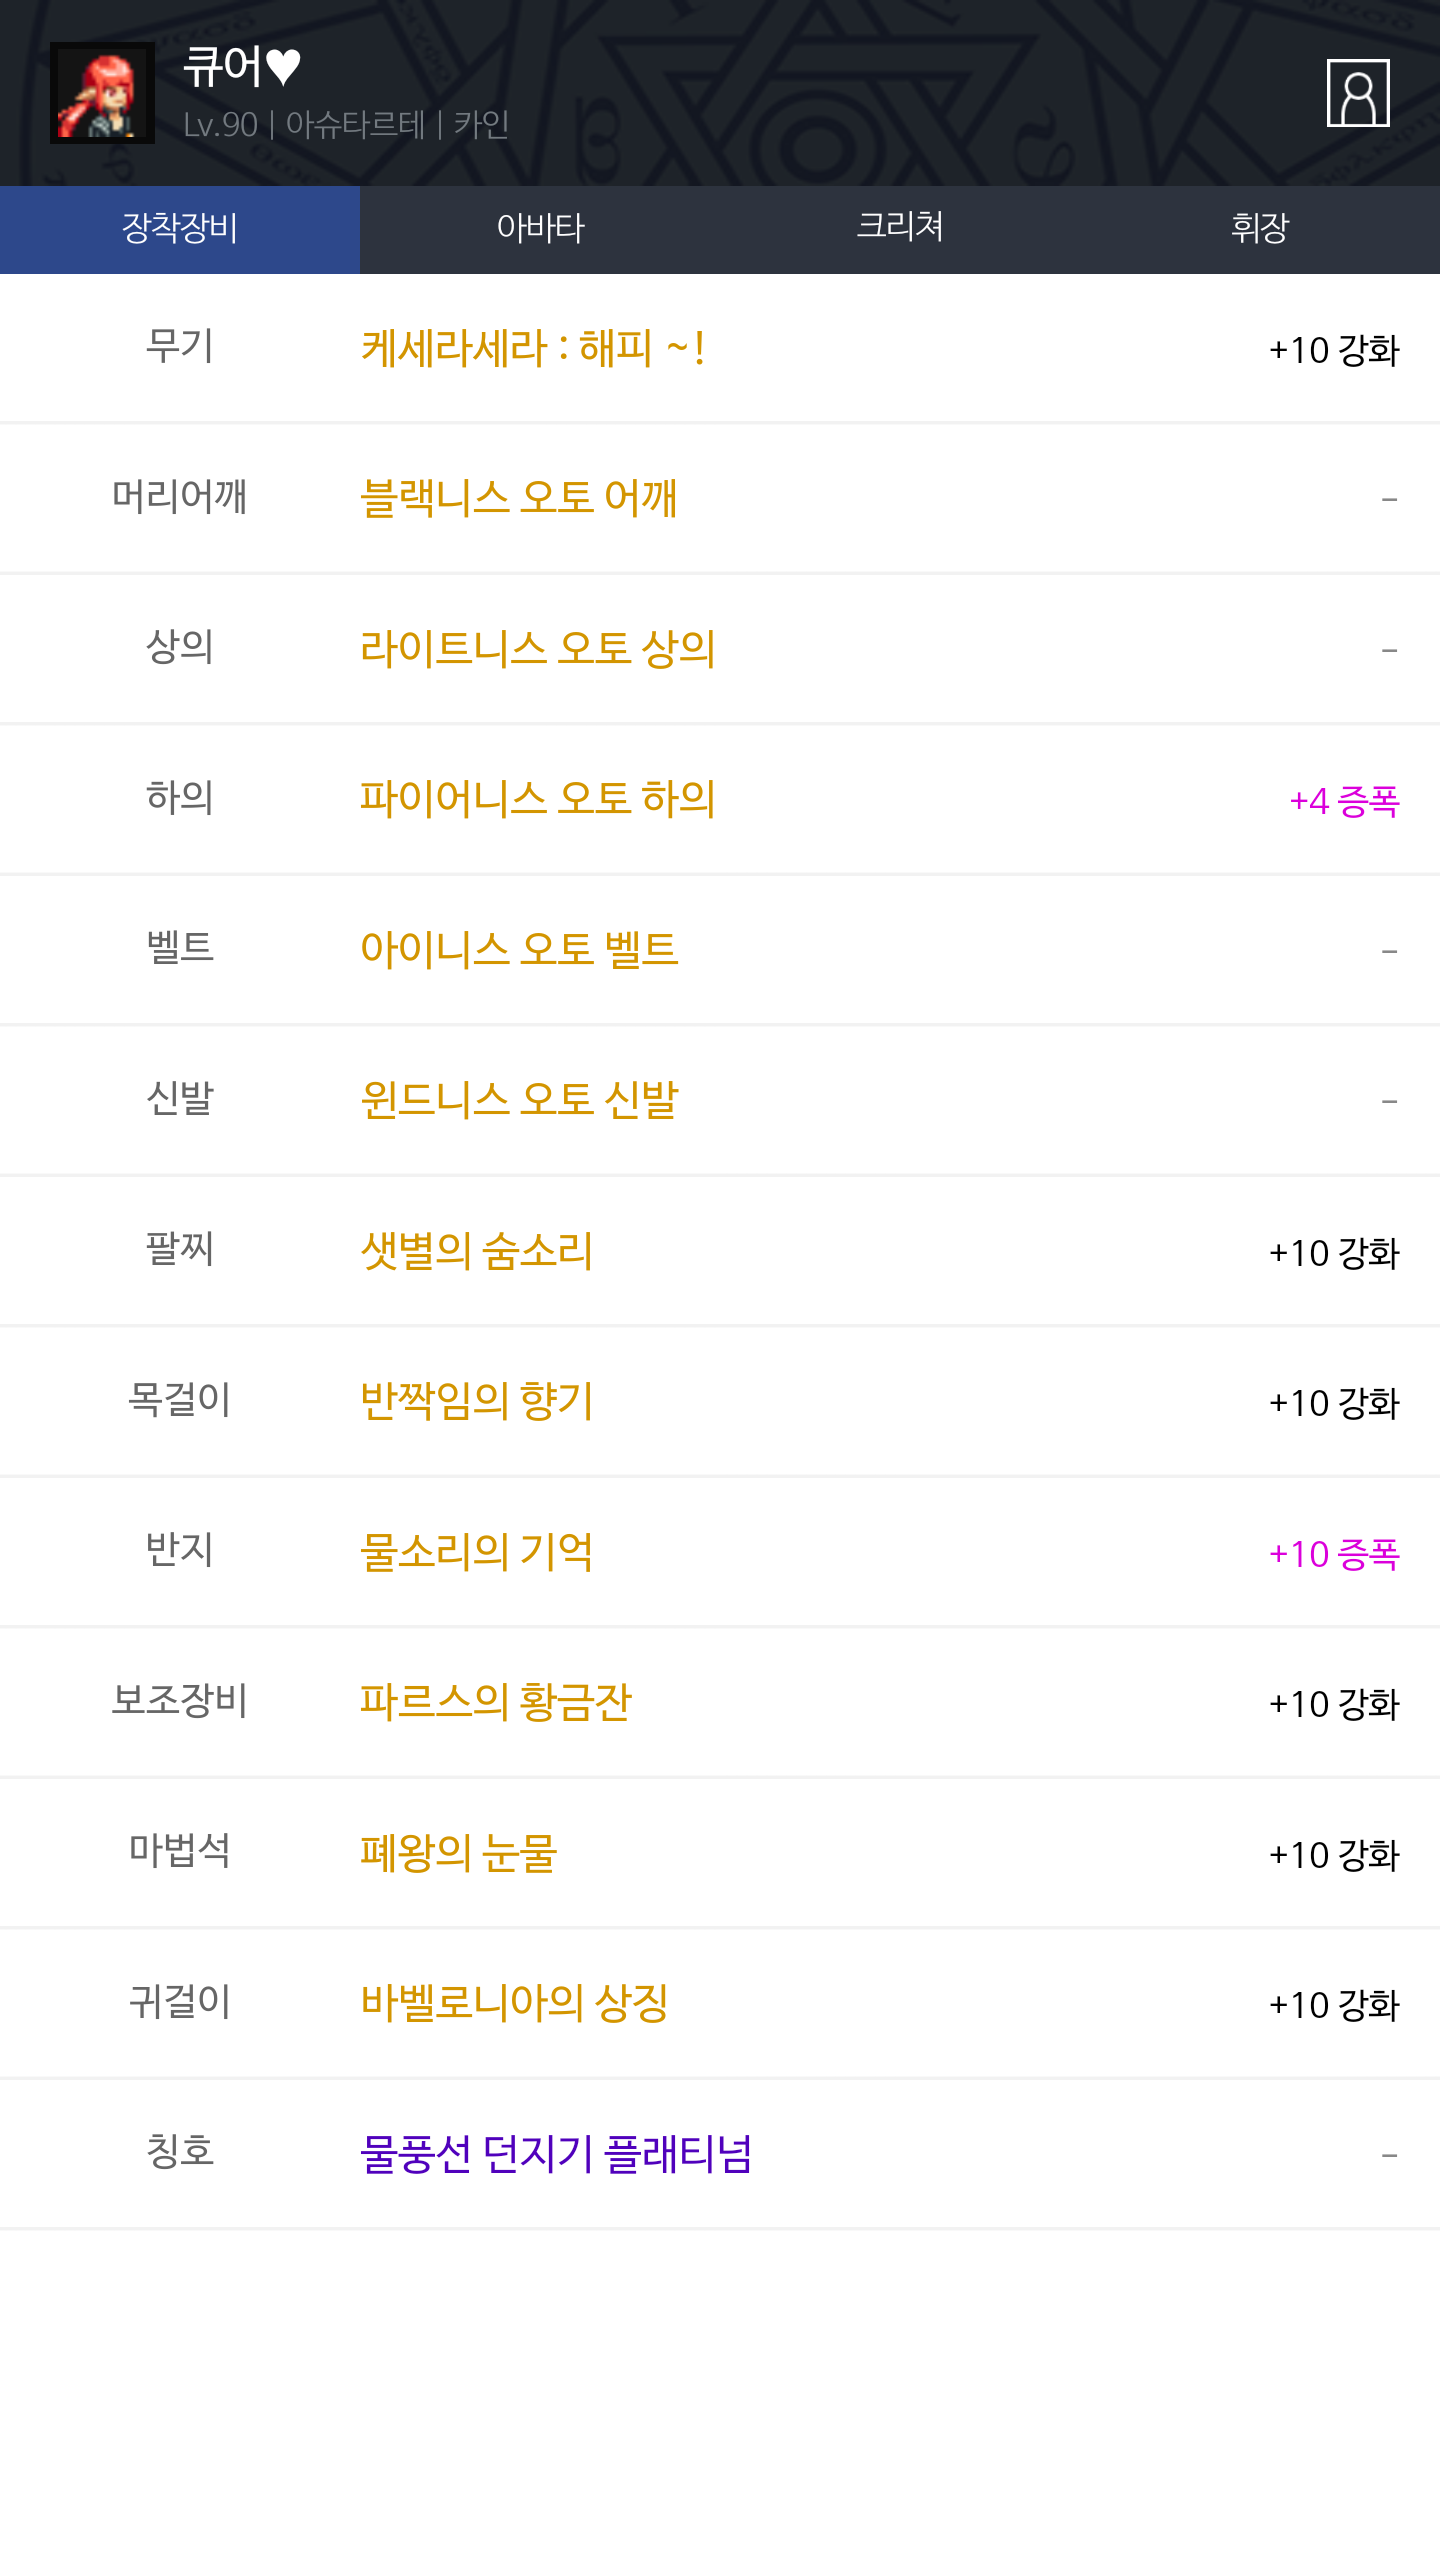
Task: Select the 장착장비 tab
Action: pyautogui.click(x=180, y=229)
